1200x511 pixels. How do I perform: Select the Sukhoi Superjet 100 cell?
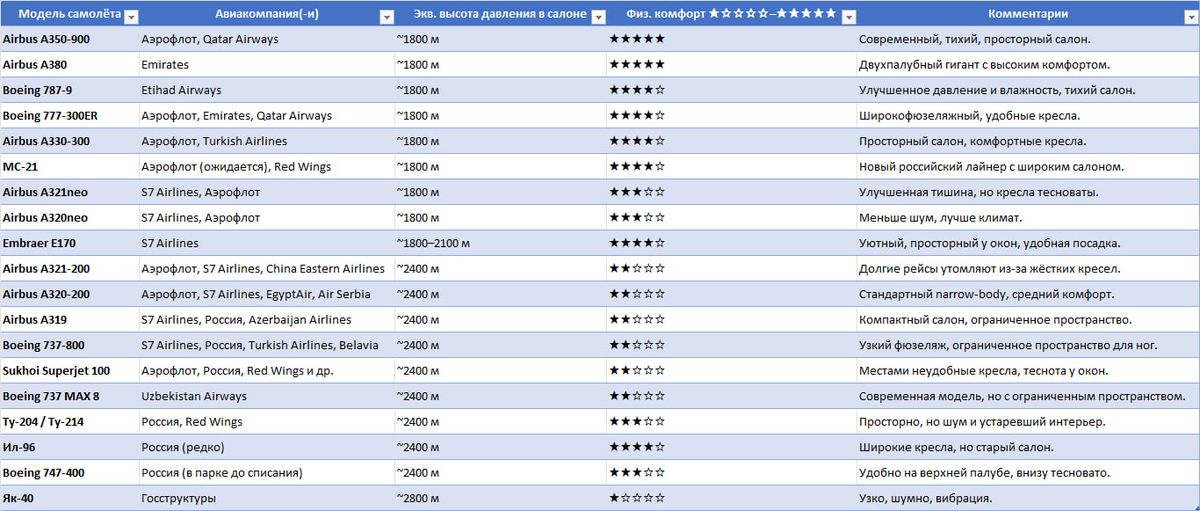point(69,371)
